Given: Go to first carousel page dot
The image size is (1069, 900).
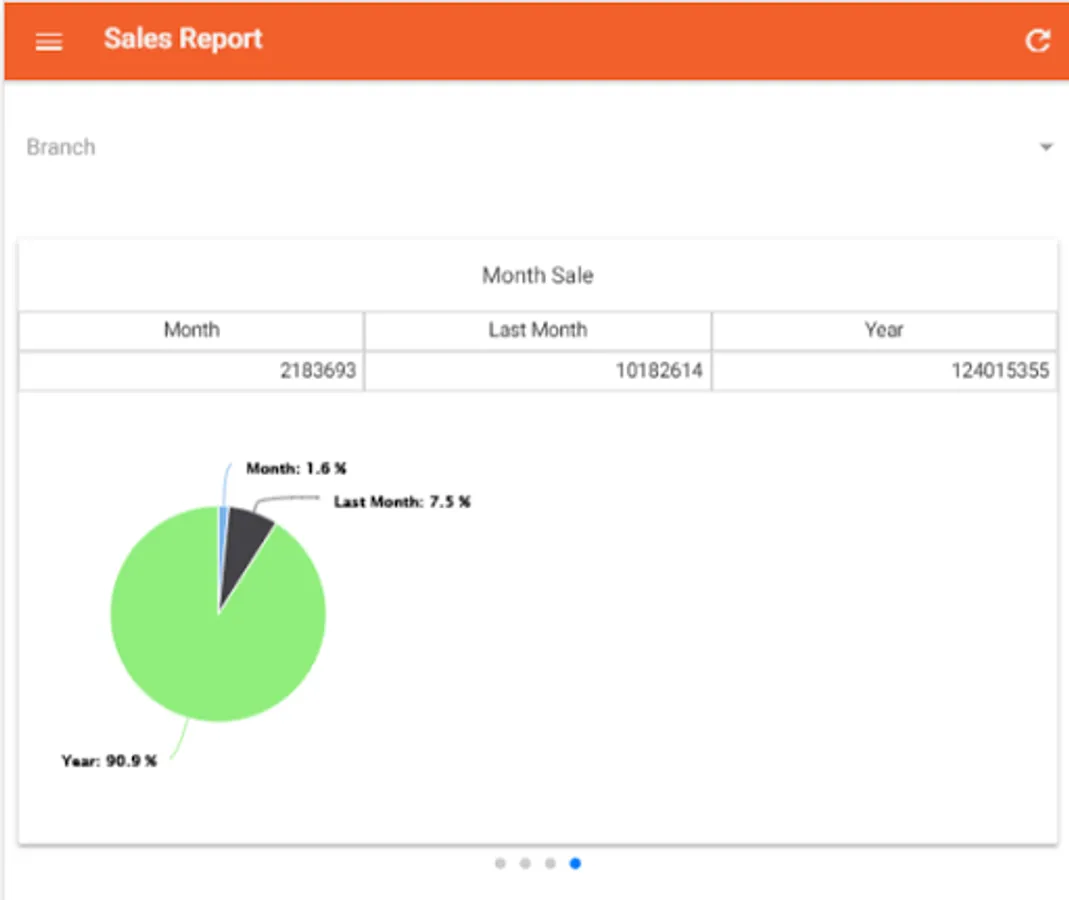Looking at the screenshot, I should click(x=500, y=864).
